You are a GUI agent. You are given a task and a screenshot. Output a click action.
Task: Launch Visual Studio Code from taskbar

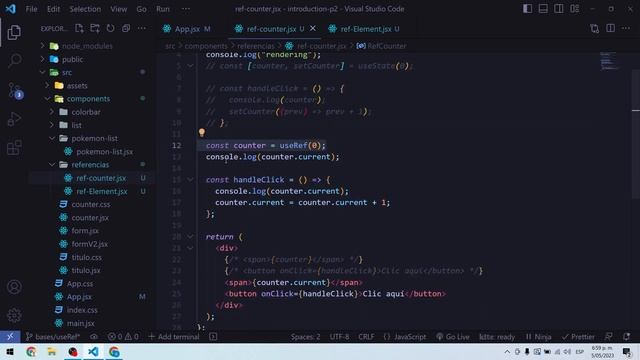(x=93, y=351)
